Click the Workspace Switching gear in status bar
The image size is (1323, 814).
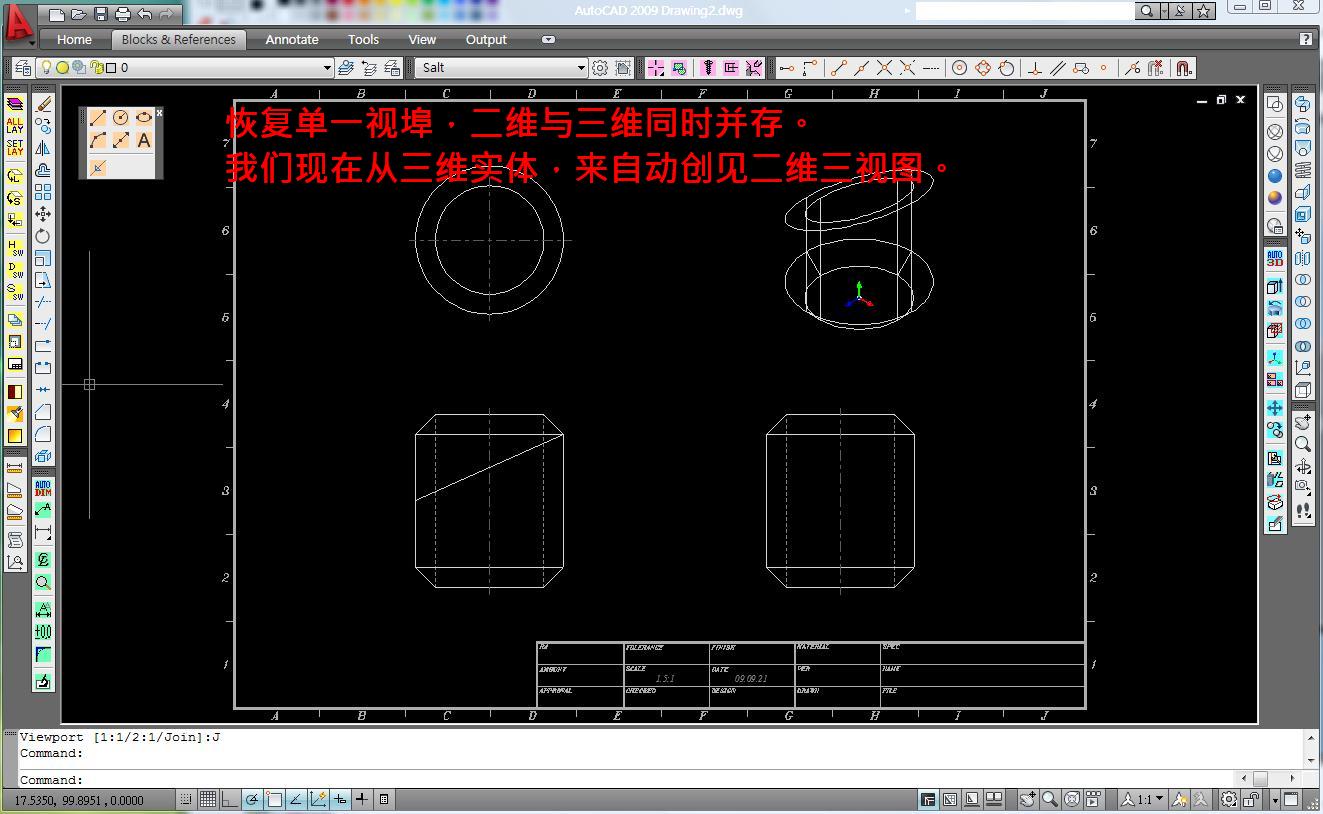(x=1228, y=799)
